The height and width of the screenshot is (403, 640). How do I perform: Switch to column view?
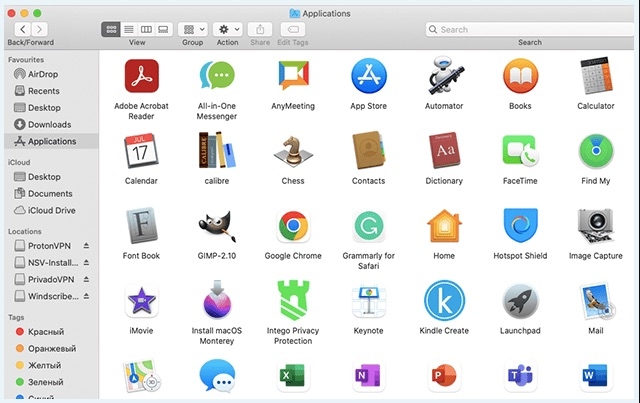coord(146,29)
